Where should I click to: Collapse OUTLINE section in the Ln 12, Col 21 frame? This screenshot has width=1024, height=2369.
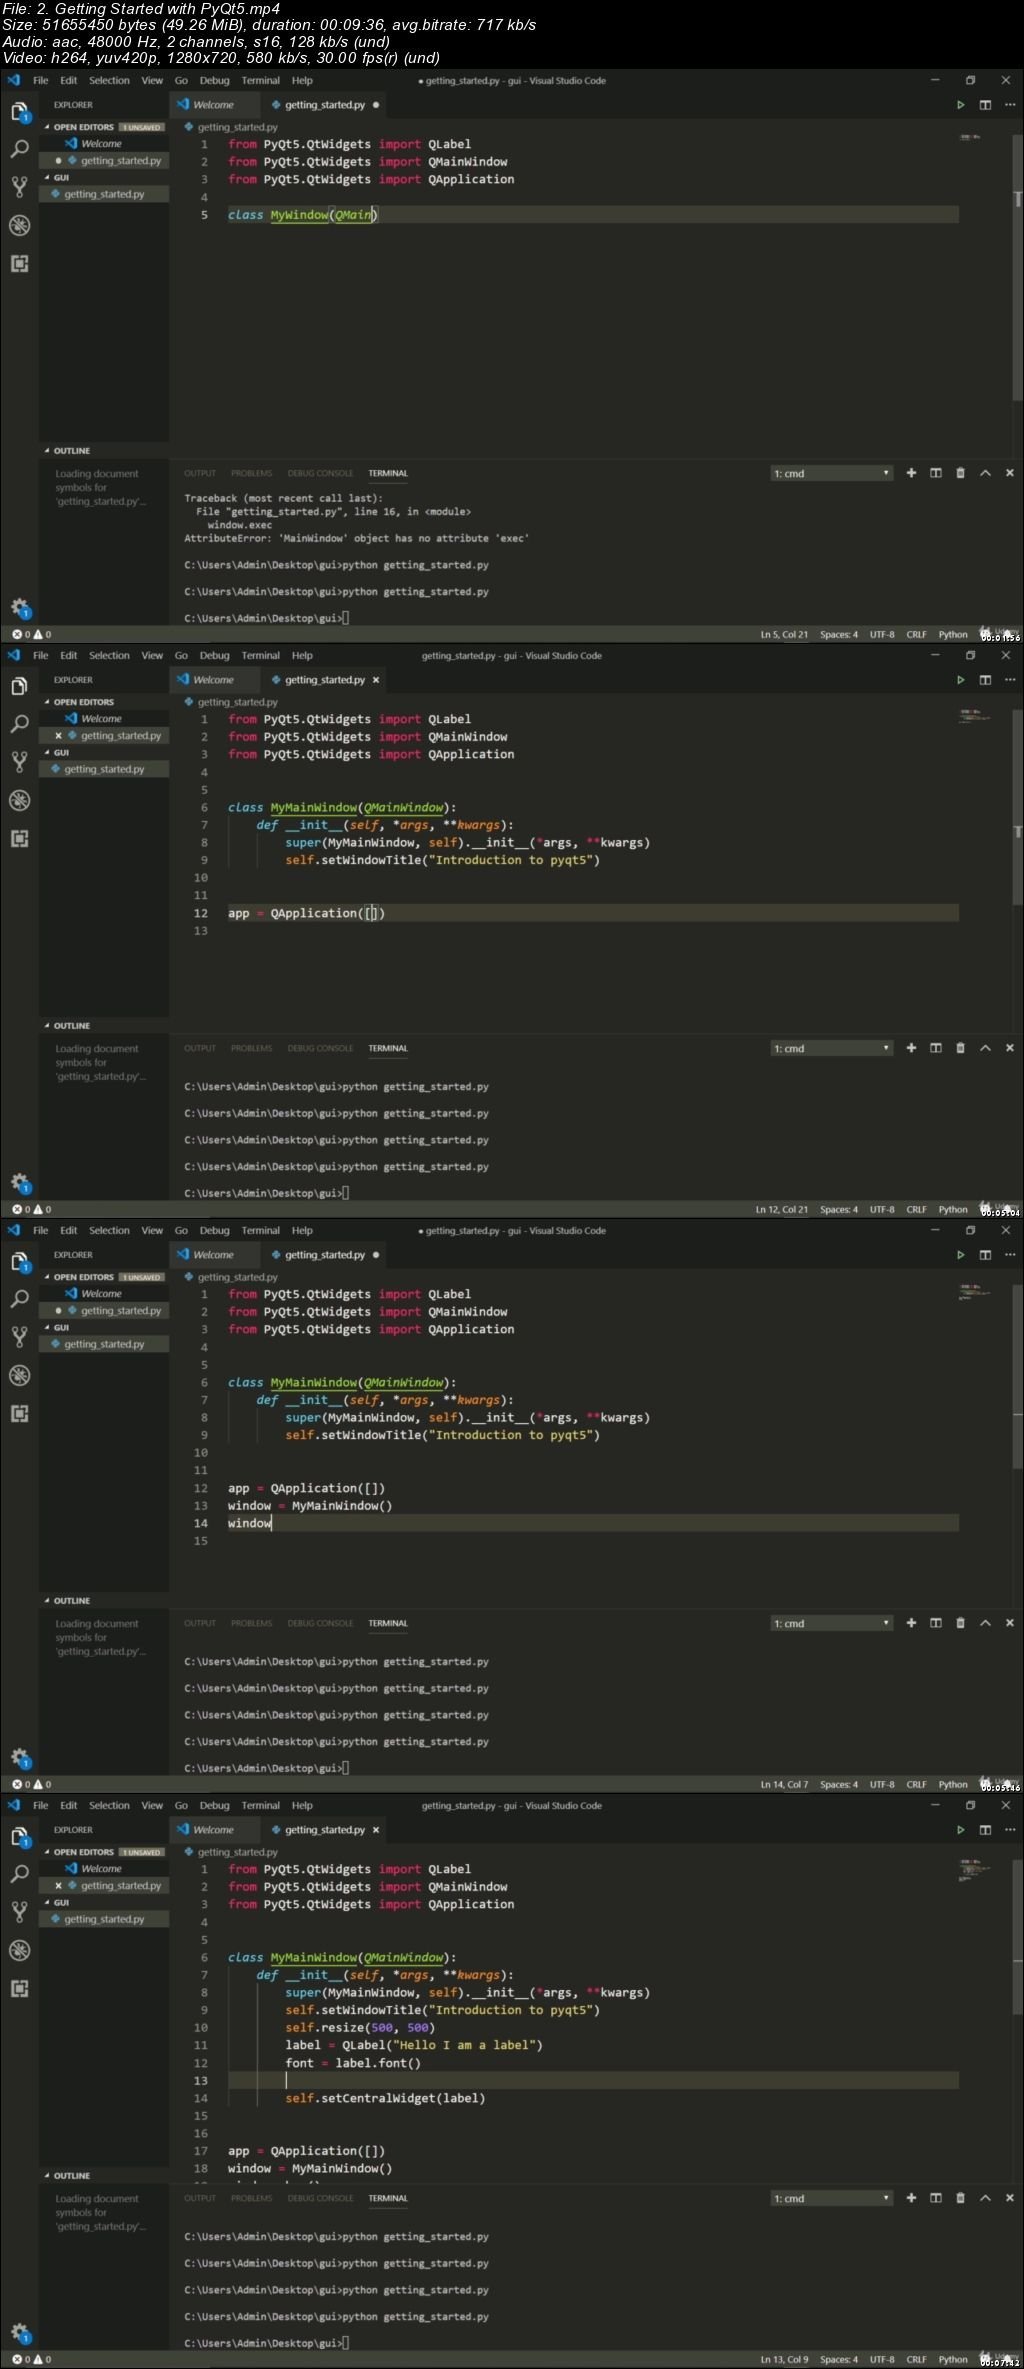pyautogui.click(x=67, y=1026)
